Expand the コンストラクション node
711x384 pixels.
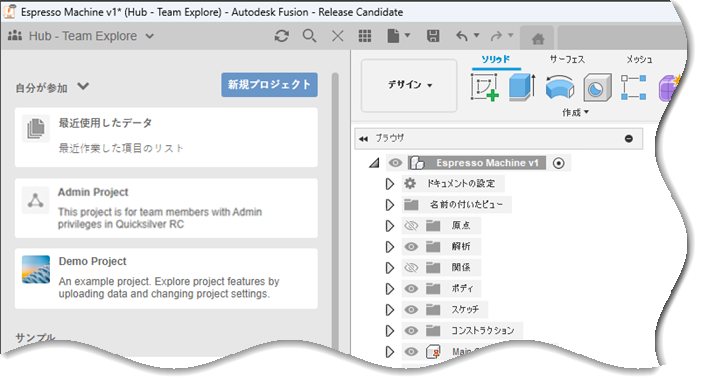pyautogui.click(x=390, y=331)
